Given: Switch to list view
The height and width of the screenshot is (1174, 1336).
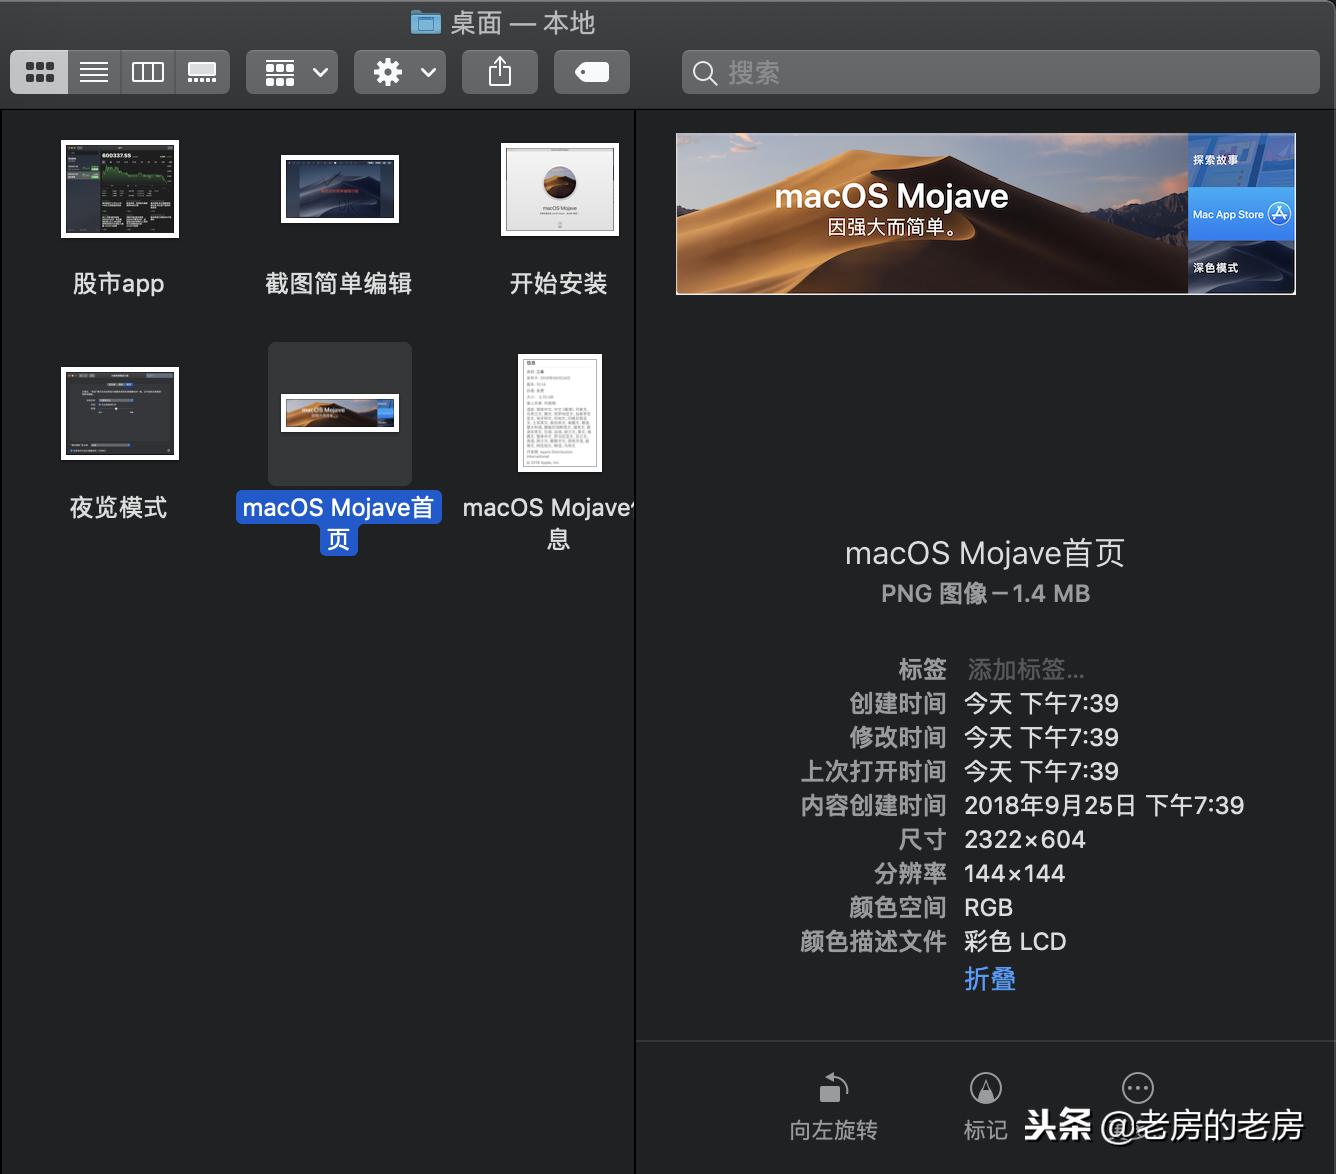Looking at the screenshot, I should point(93,71).
